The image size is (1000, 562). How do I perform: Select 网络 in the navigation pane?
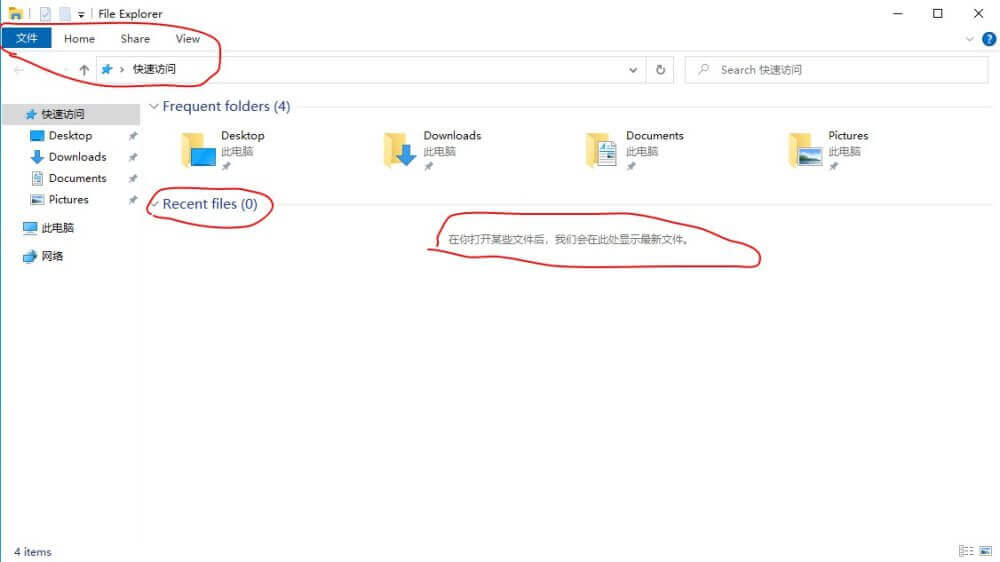click(x=52, y=256)
